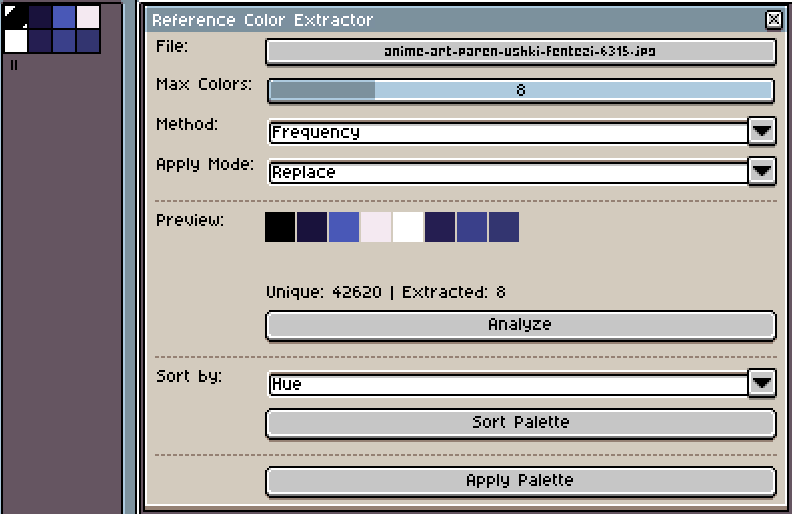Click the bright blue Preview swatch
The height and width of the screenshot is (514, 792).
coord(344,226)
